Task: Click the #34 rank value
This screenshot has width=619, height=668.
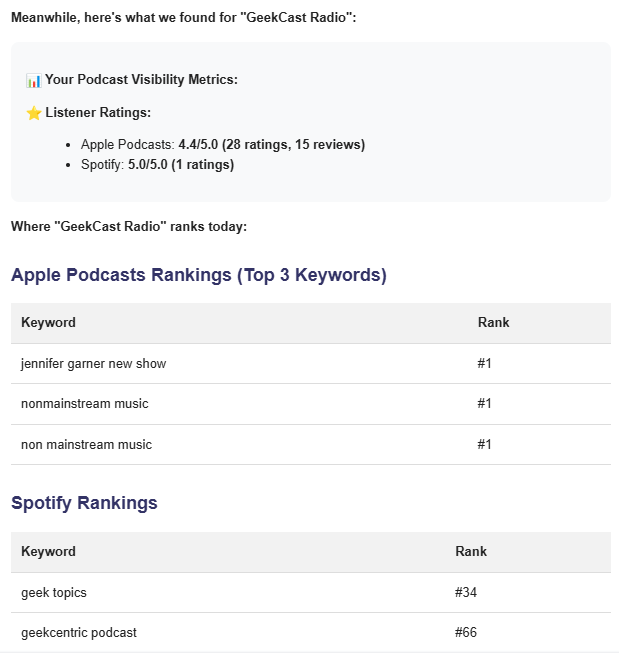Action: pos(466,592)
